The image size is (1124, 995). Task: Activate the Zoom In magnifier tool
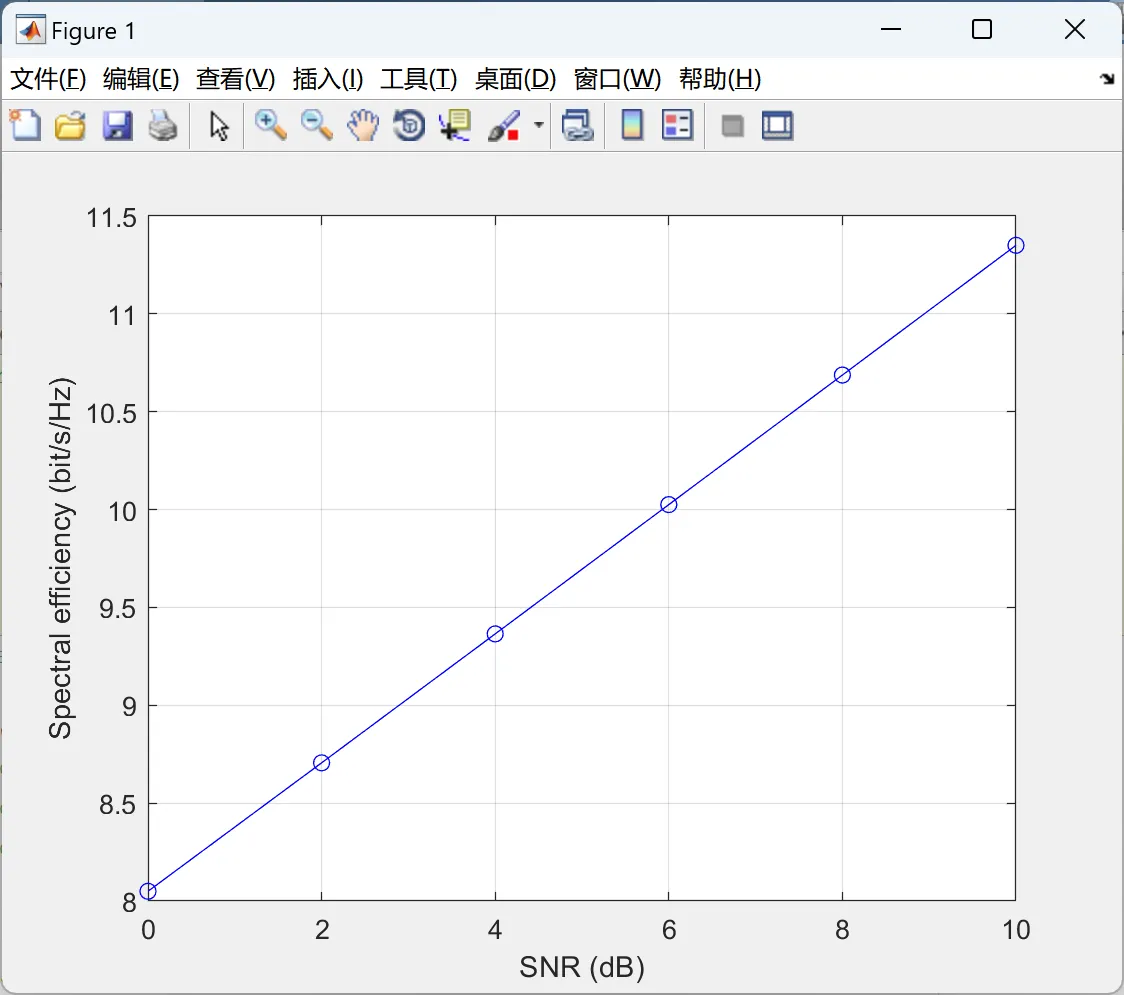pyautogui.click(x=270, y=125)
